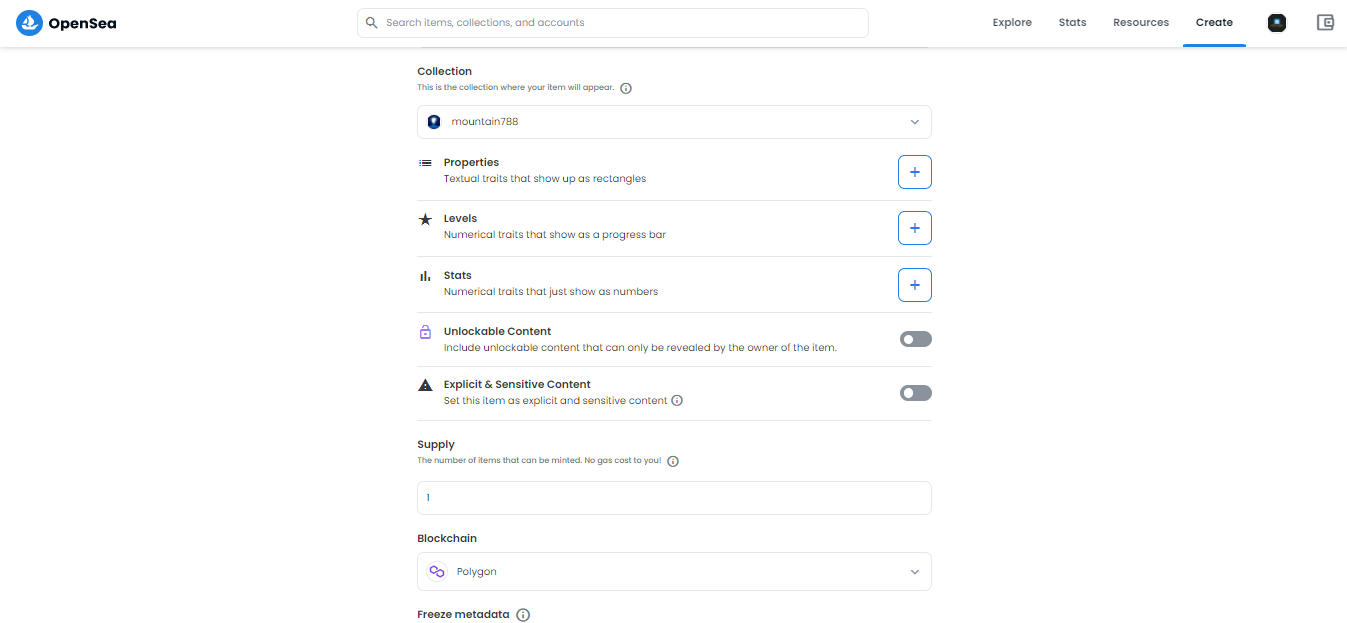This screenshot has height=623, width=1347.
Task: Open the Explore menu
Action: [1012, 23]
